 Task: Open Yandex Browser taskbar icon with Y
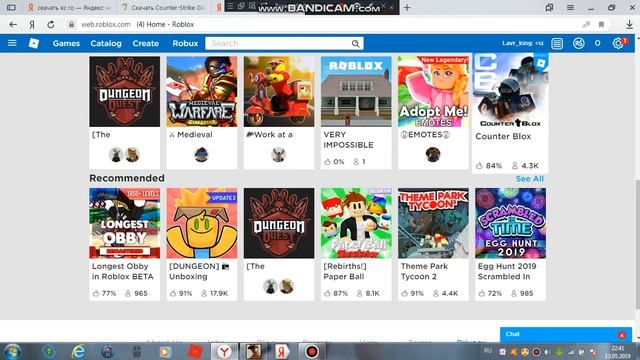(x=224, y=351)
